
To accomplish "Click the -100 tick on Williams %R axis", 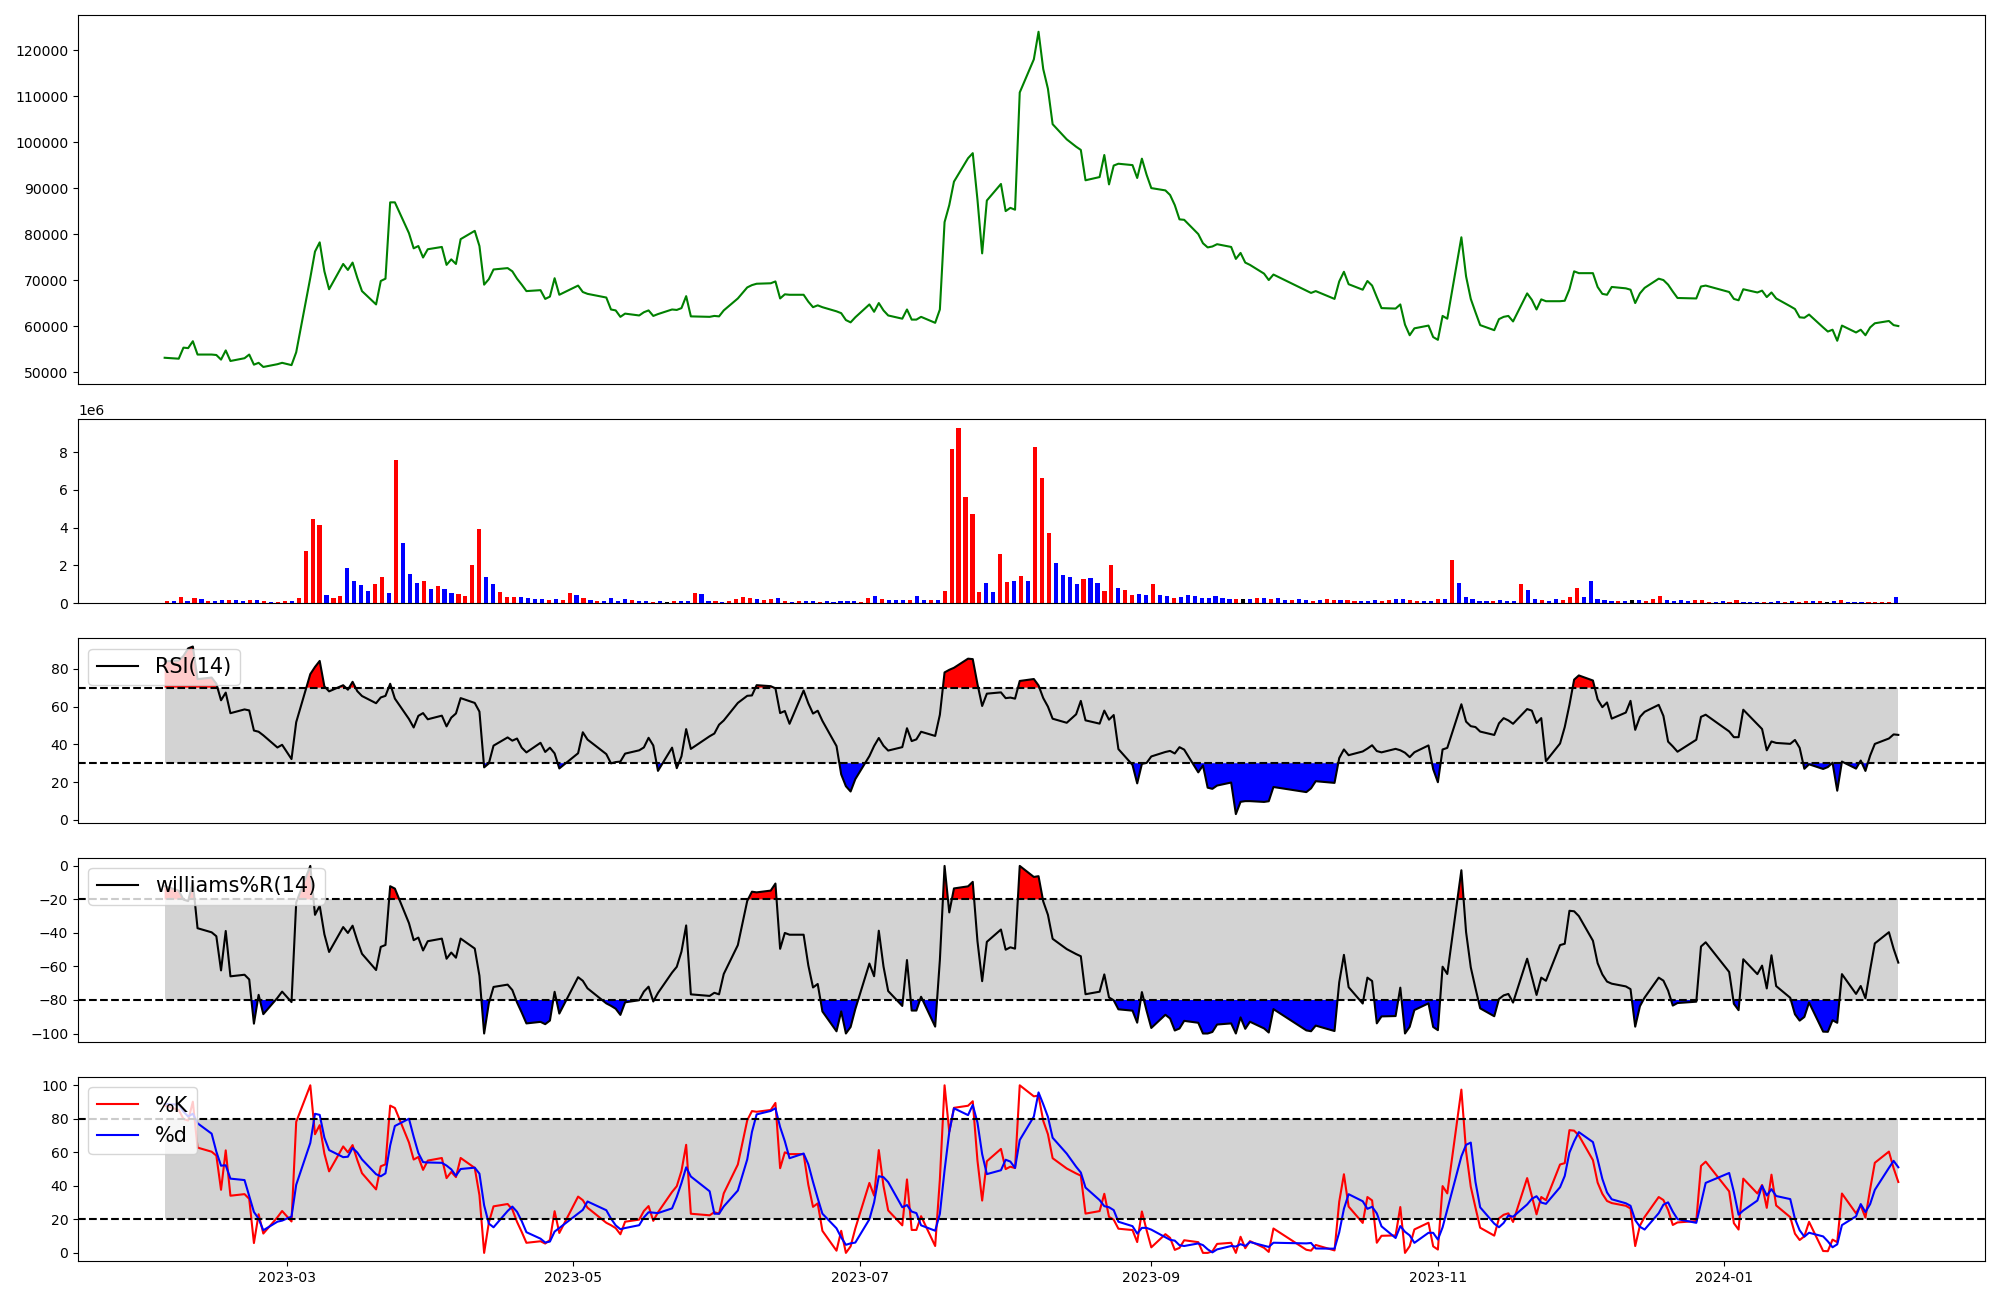I will click(50, 1034).
